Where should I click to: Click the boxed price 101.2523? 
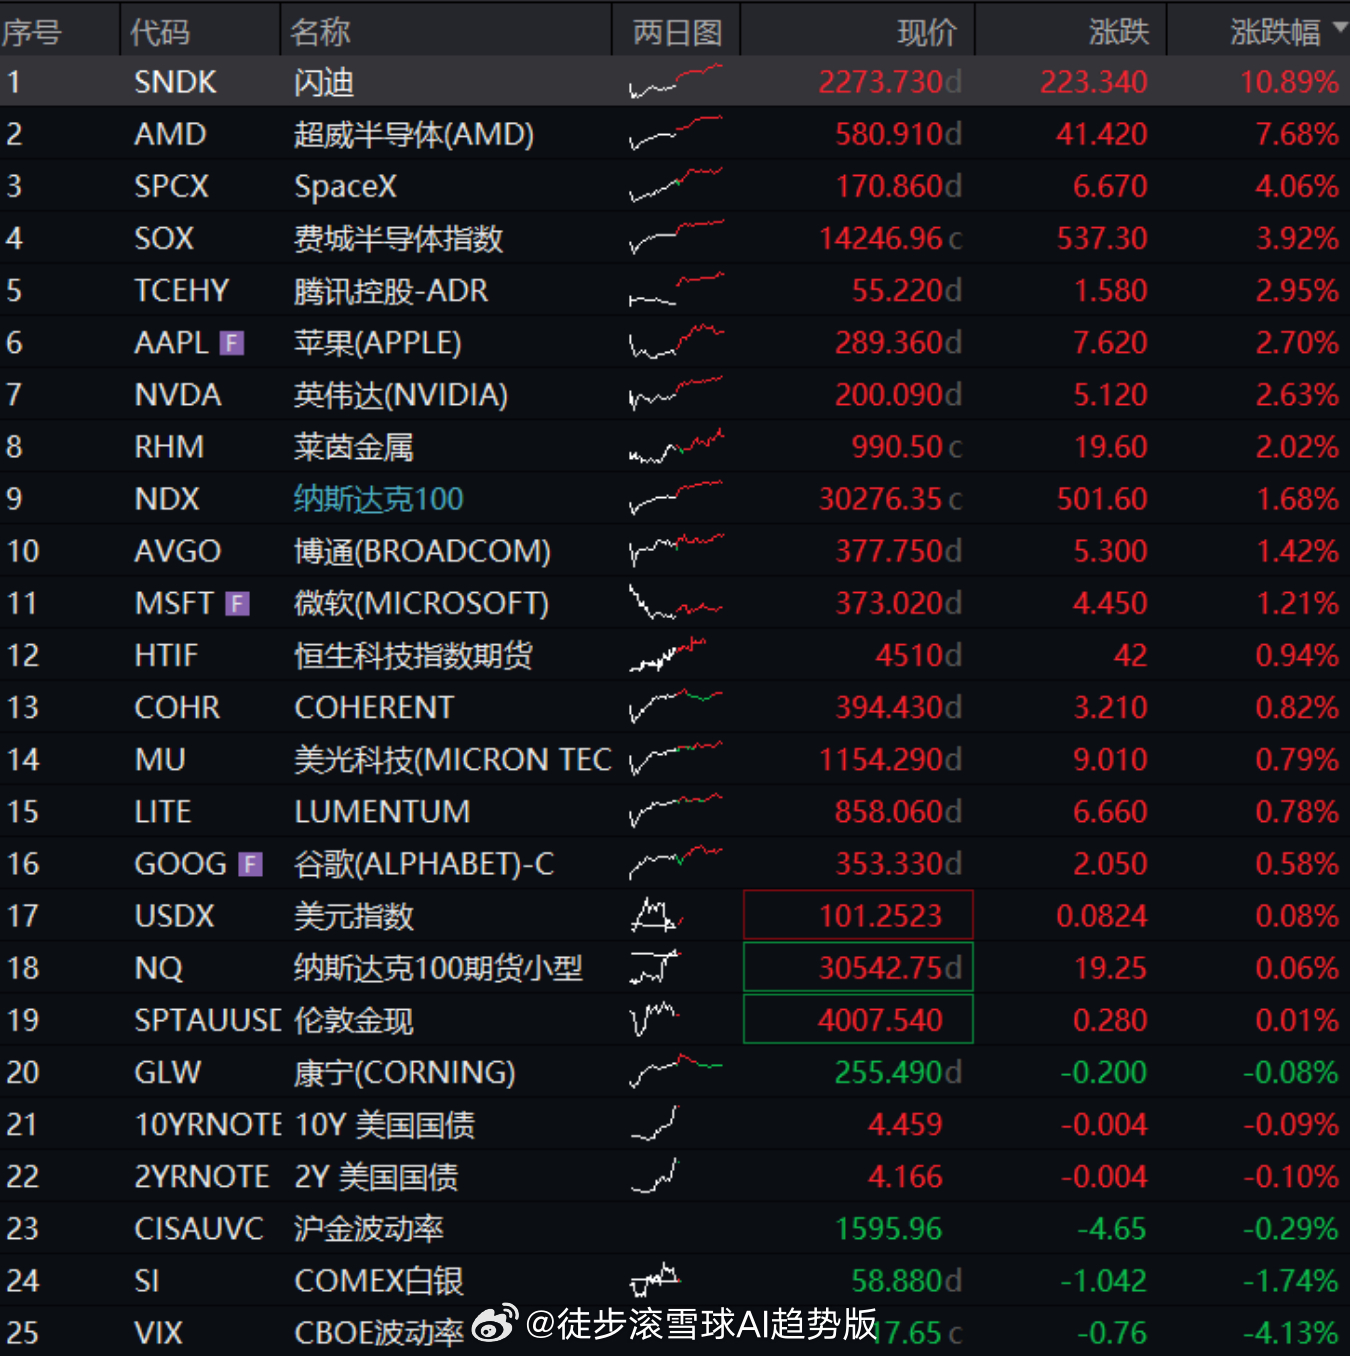pyautogui.click(x=859, y=915)
